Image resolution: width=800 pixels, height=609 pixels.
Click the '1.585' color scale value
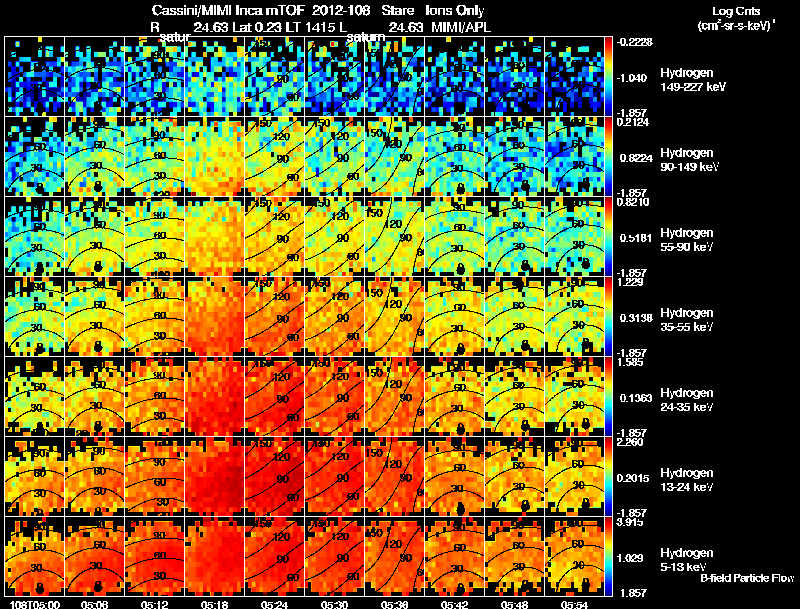point(630,362)
